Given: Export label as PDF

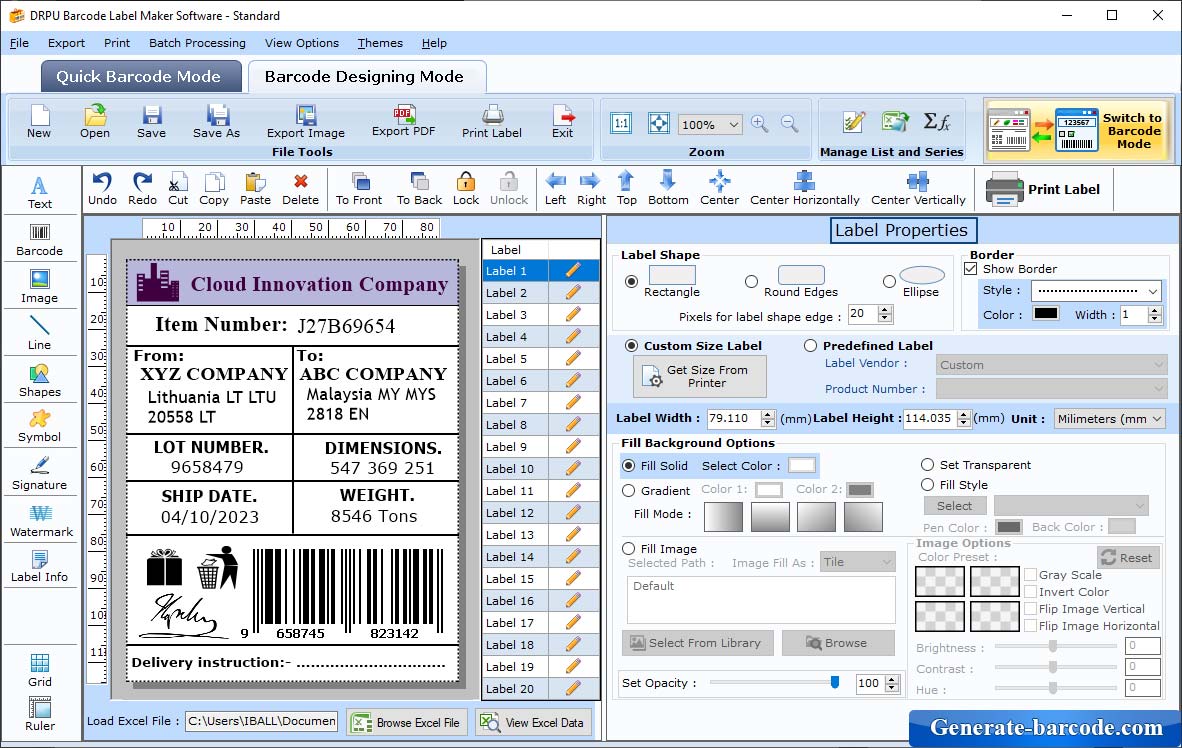Looking at the screenshot, I should click(x=403, y=121).
